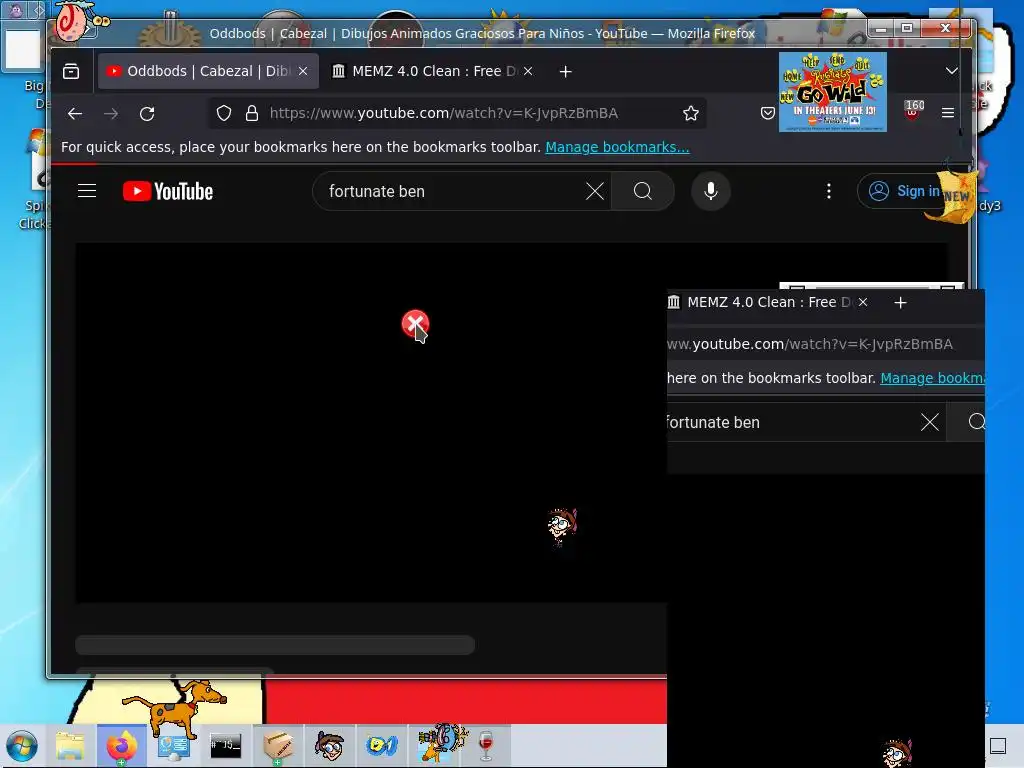Screen dimensions: 1024x768
Task: Click the show desktop square icon
Action: tap(998, 746)
